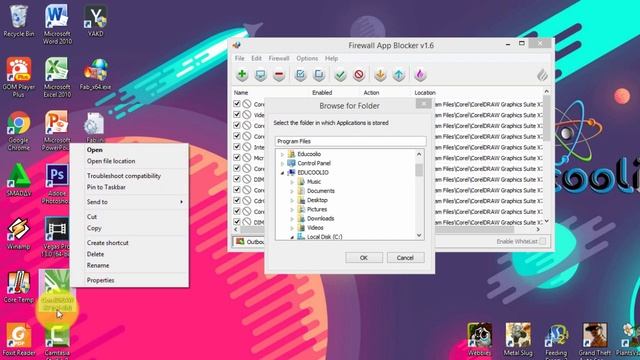Expand the Desktop folder arrow in tree
Viewport: 640px width, 360px height.
pyautogui.click(x=292, y=200)
